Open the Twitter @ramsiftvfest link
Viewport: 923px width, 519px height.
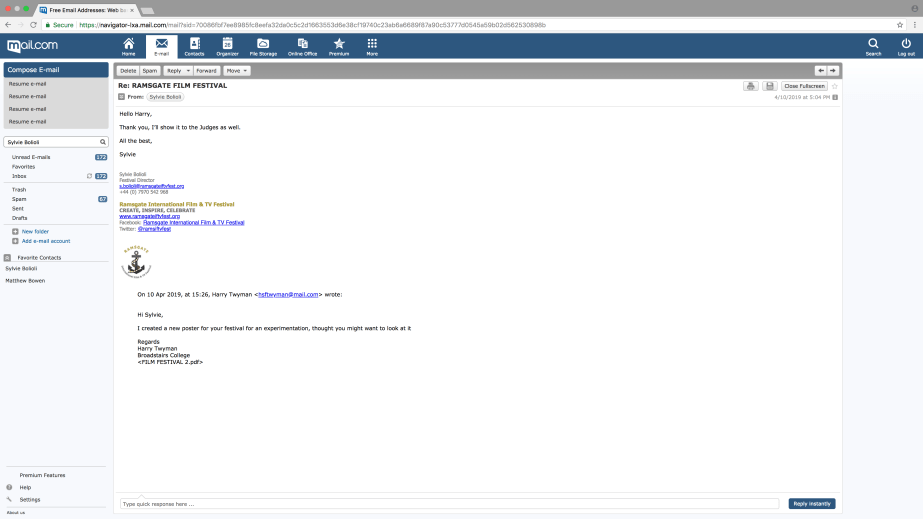pos(154,229)
